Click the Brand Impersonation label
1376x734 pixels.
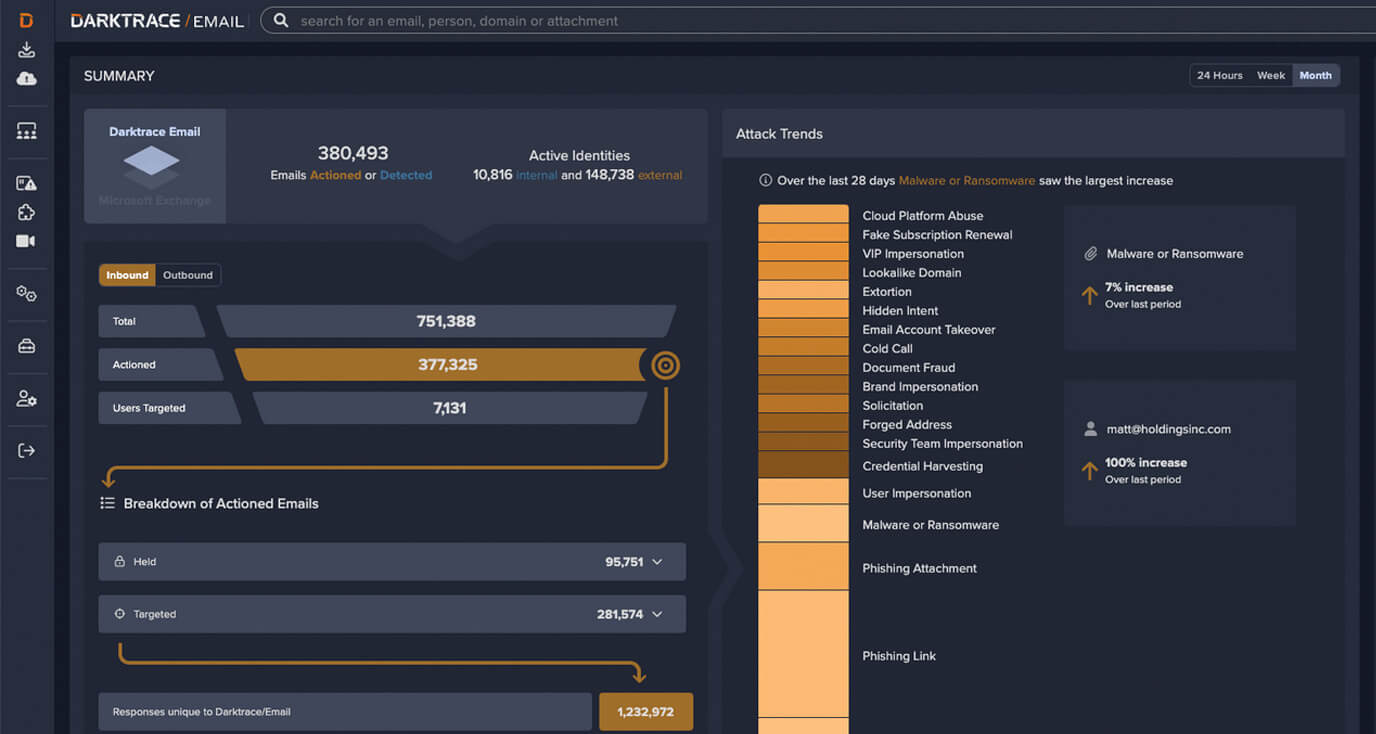920,387
